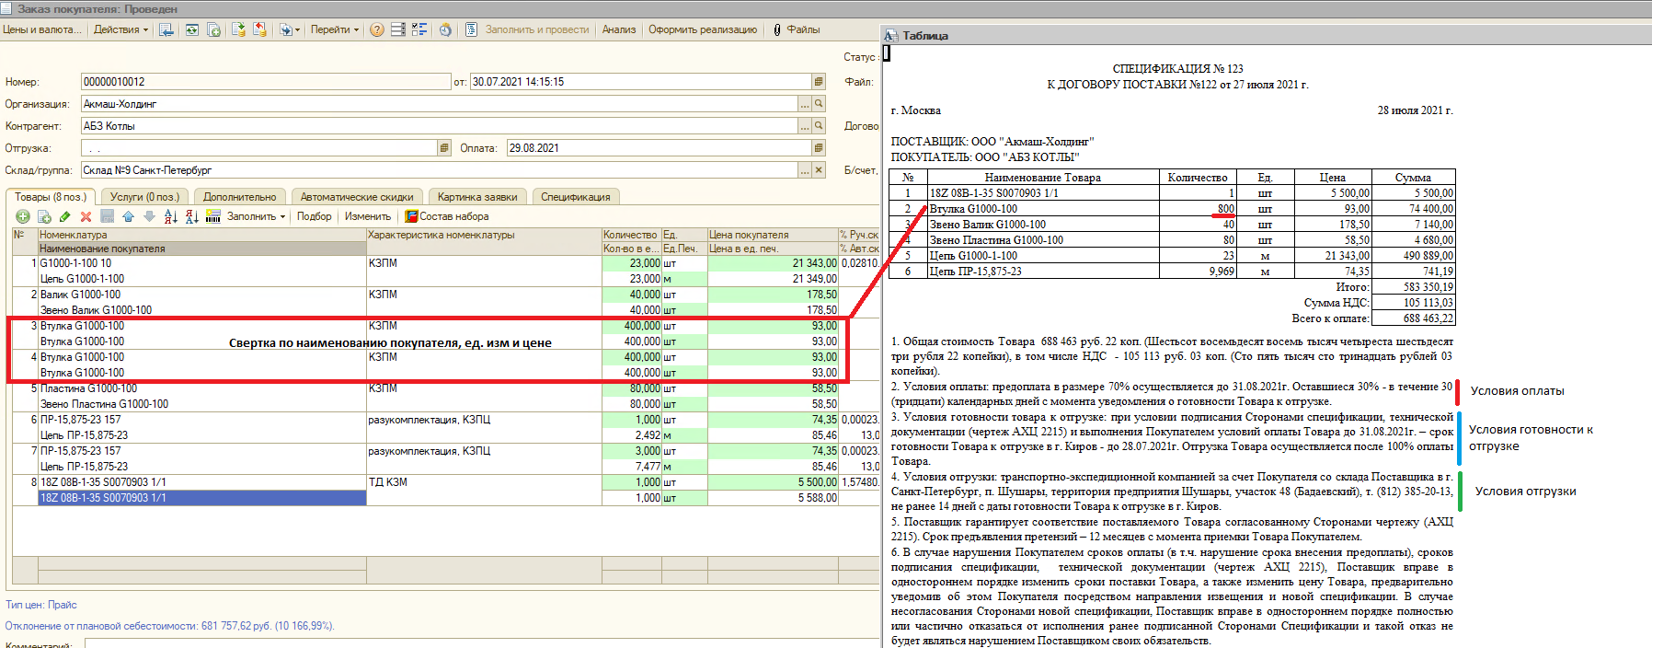1658x654 pixels.
Task: Click the post-document icon with green arrow
Action: coord(239,30)
